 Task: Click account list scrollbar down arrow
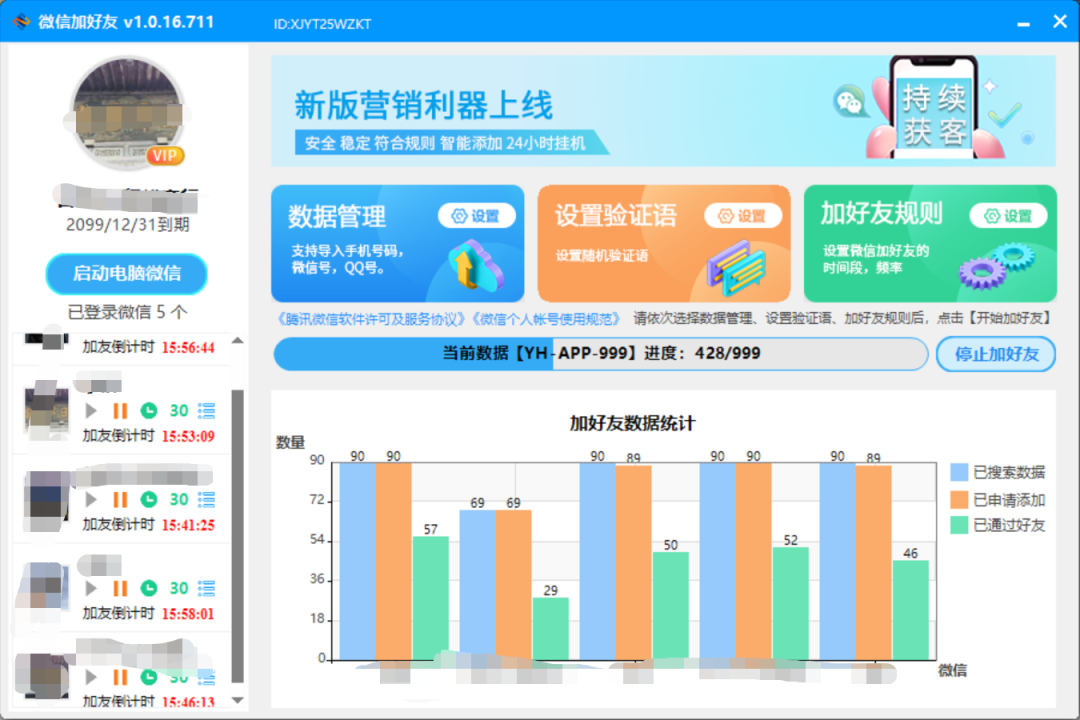(238, 700)
